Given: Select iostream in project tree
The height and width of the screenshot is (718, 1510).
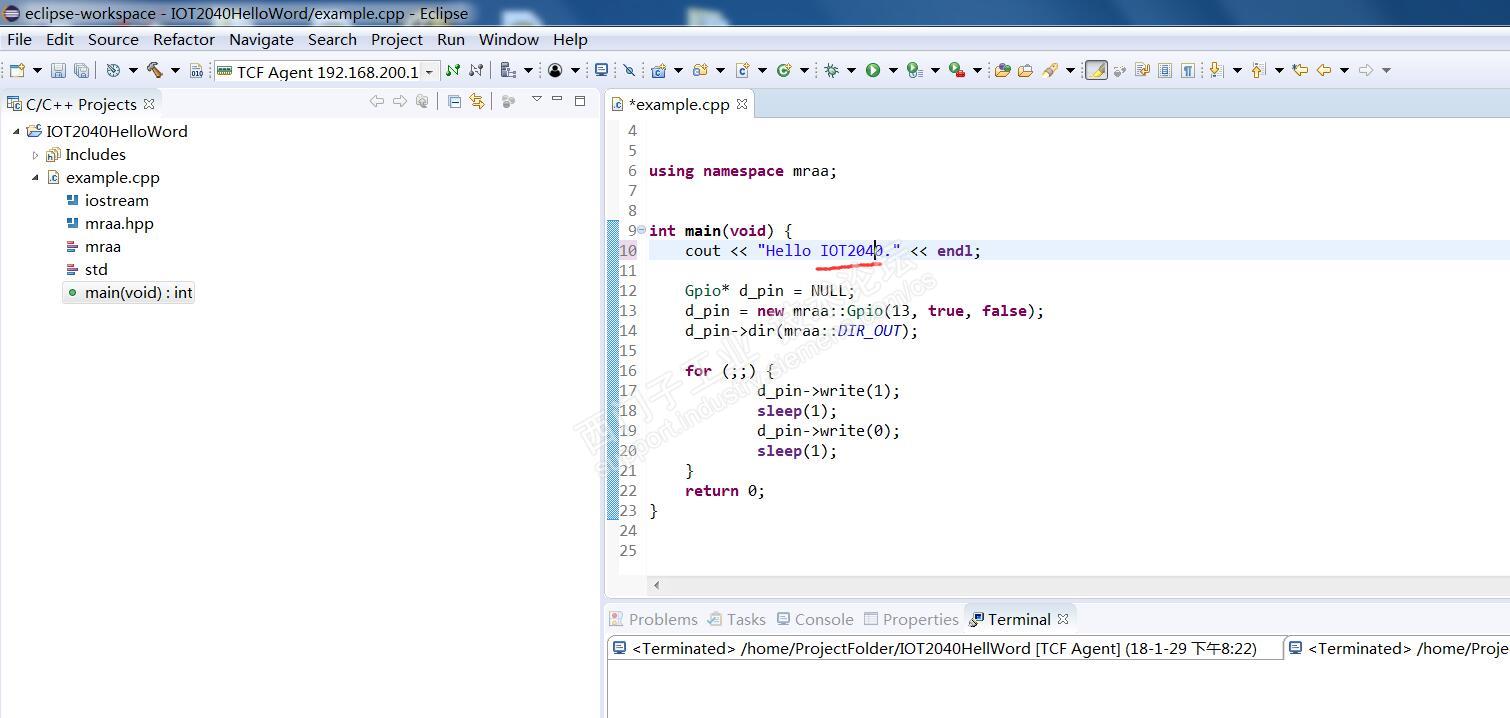Looking at the screenshot, I should pos(107,200).
